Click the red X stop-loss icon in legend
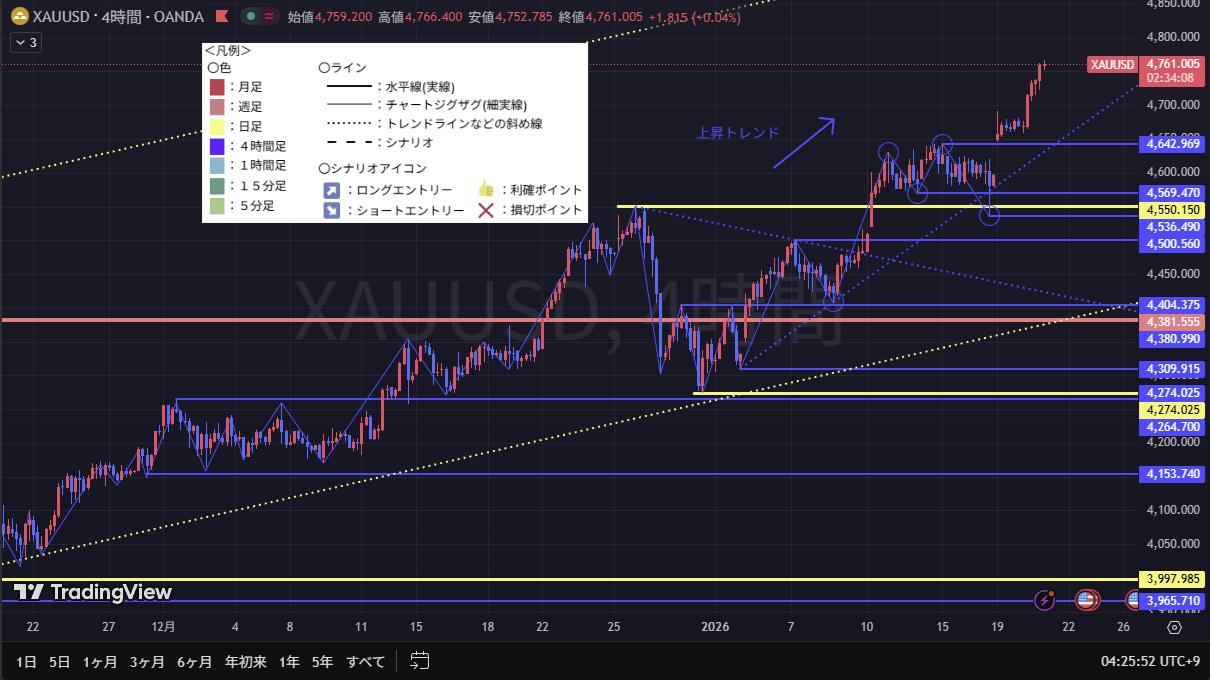 (x=486, y=210)
